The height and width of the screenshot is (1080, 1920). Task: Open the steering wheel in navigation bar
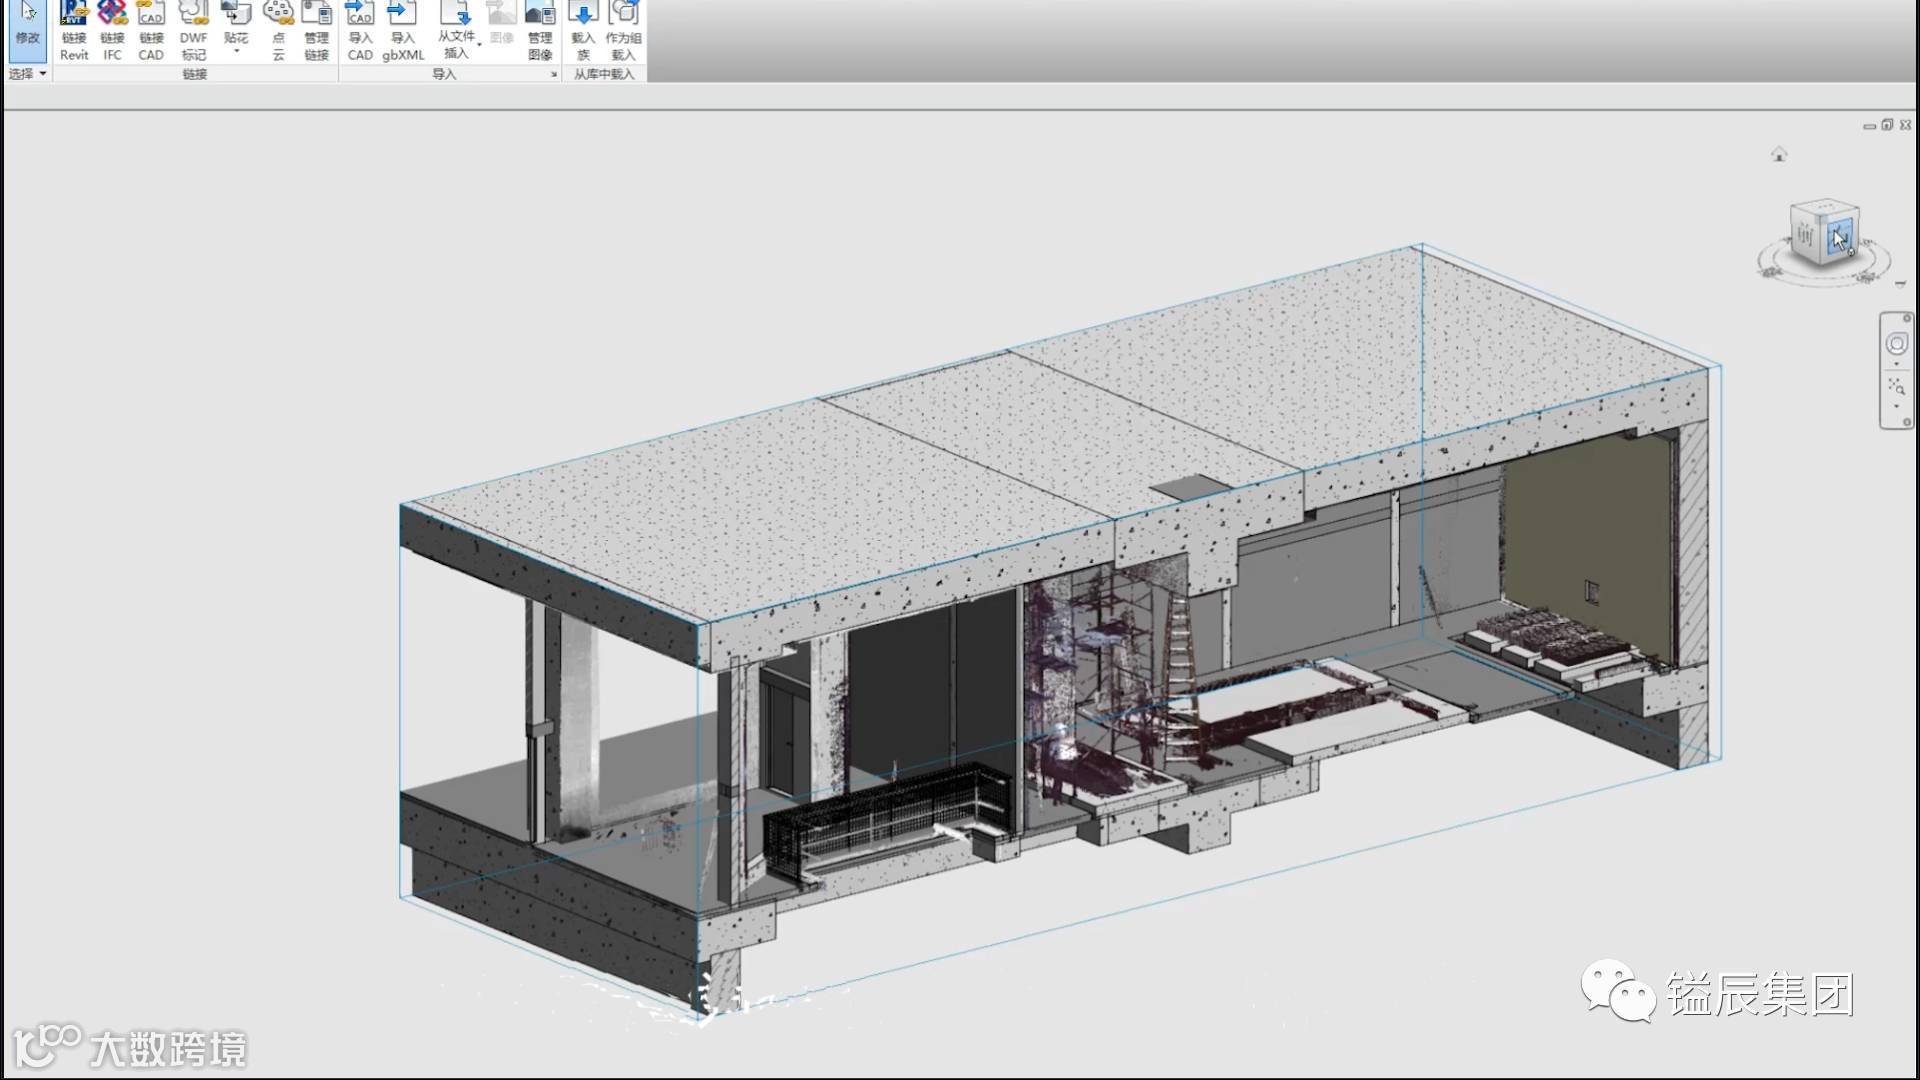tap(1896, 344)
